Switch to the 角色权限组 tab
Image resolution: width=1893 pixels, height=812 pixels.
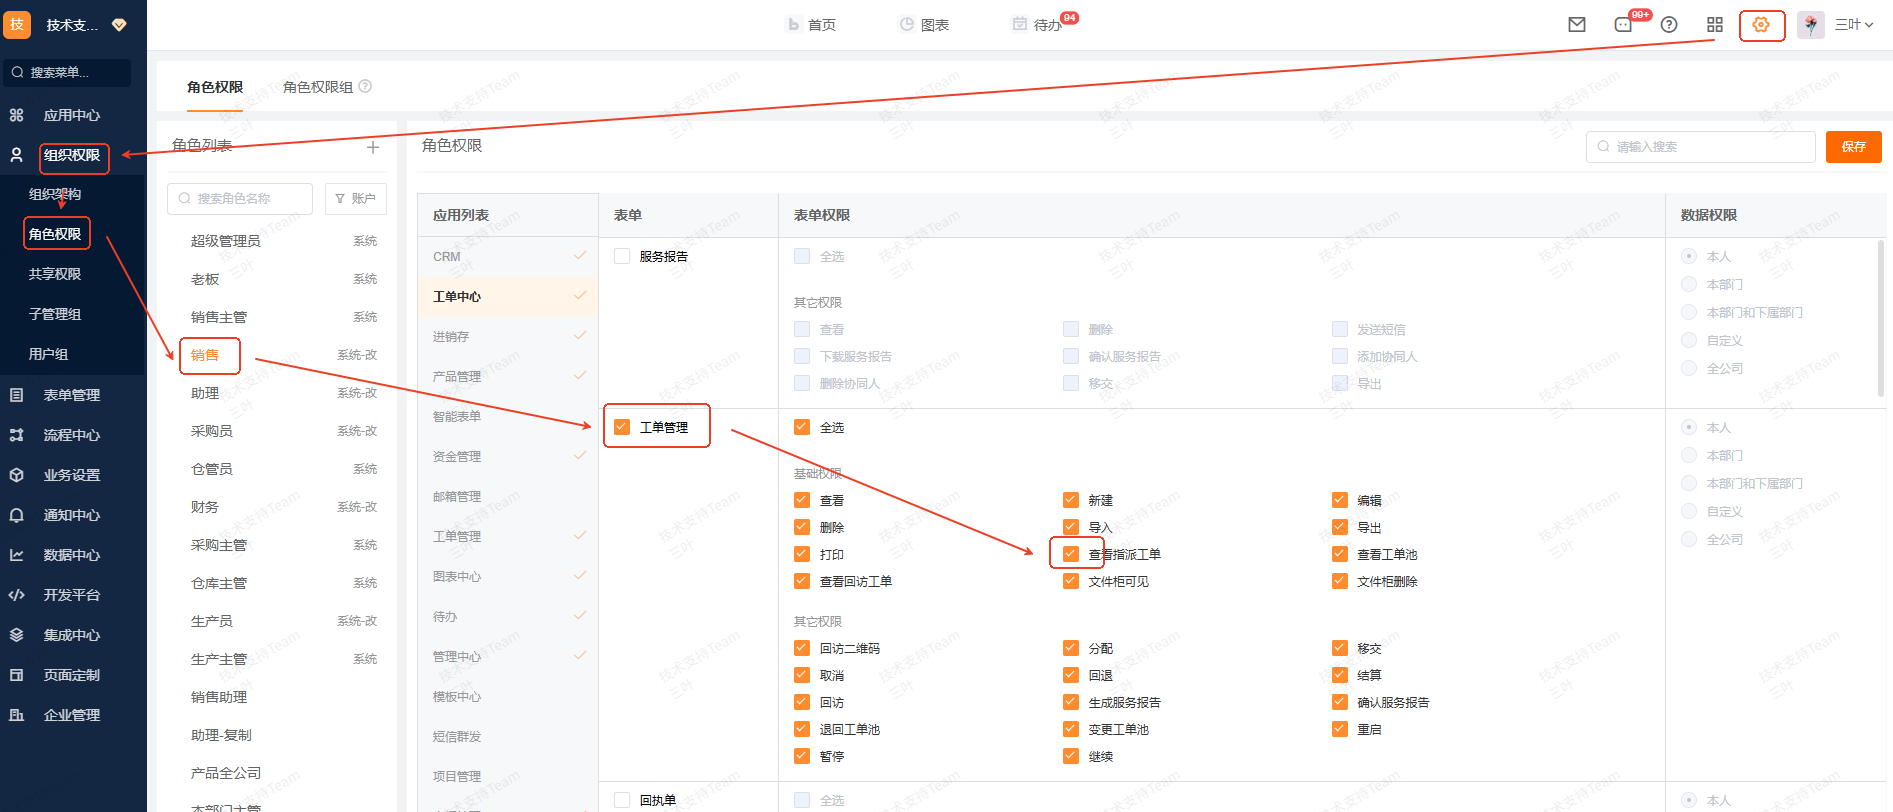[x=317, y=87]
